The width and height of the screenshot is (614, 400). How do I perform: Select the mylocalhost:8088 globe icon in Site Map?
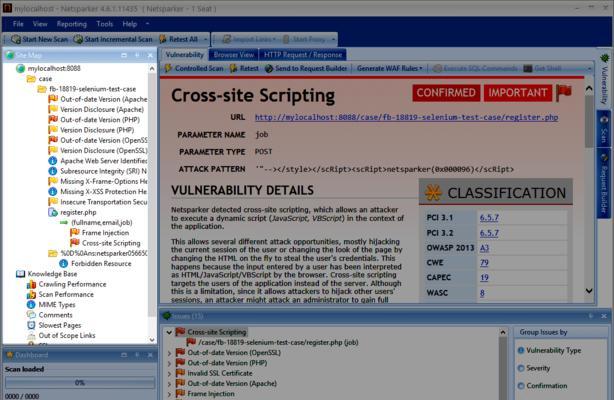20,69
